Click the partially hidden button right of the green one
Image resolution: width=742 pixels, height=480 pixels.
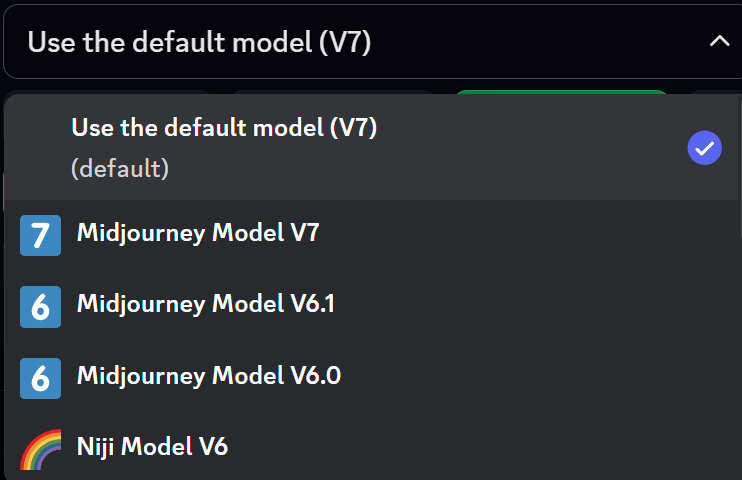715,93
